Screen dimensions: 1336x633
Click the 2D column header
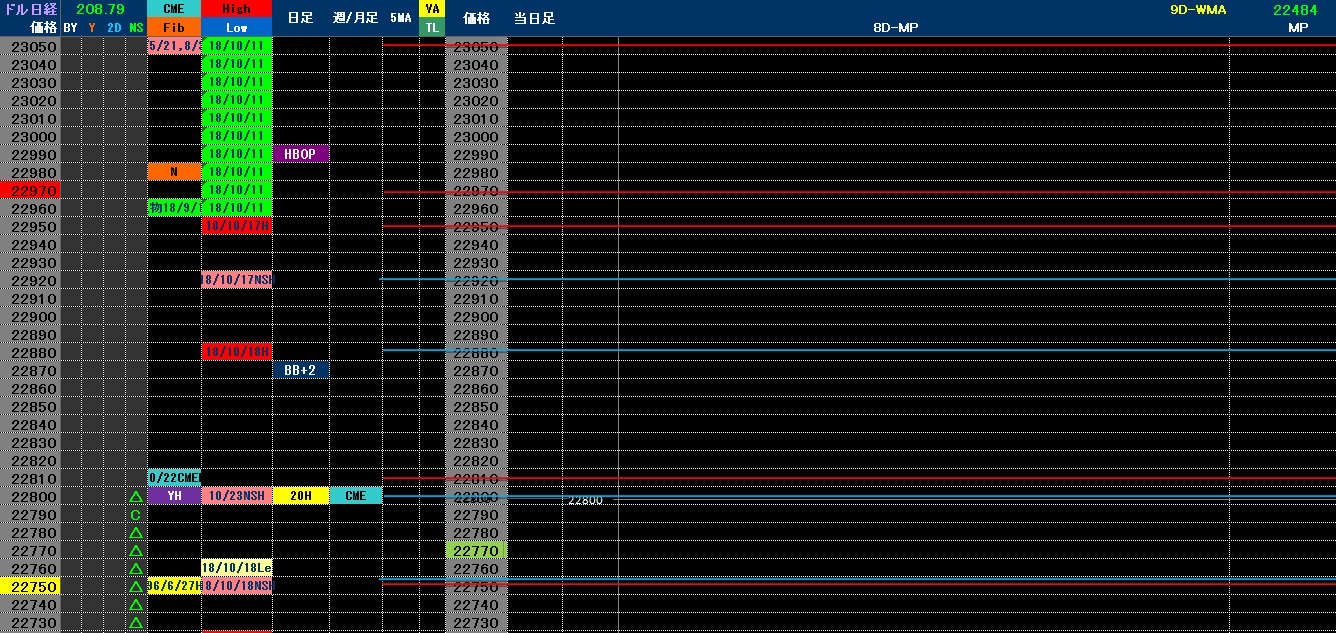point(114,28)
